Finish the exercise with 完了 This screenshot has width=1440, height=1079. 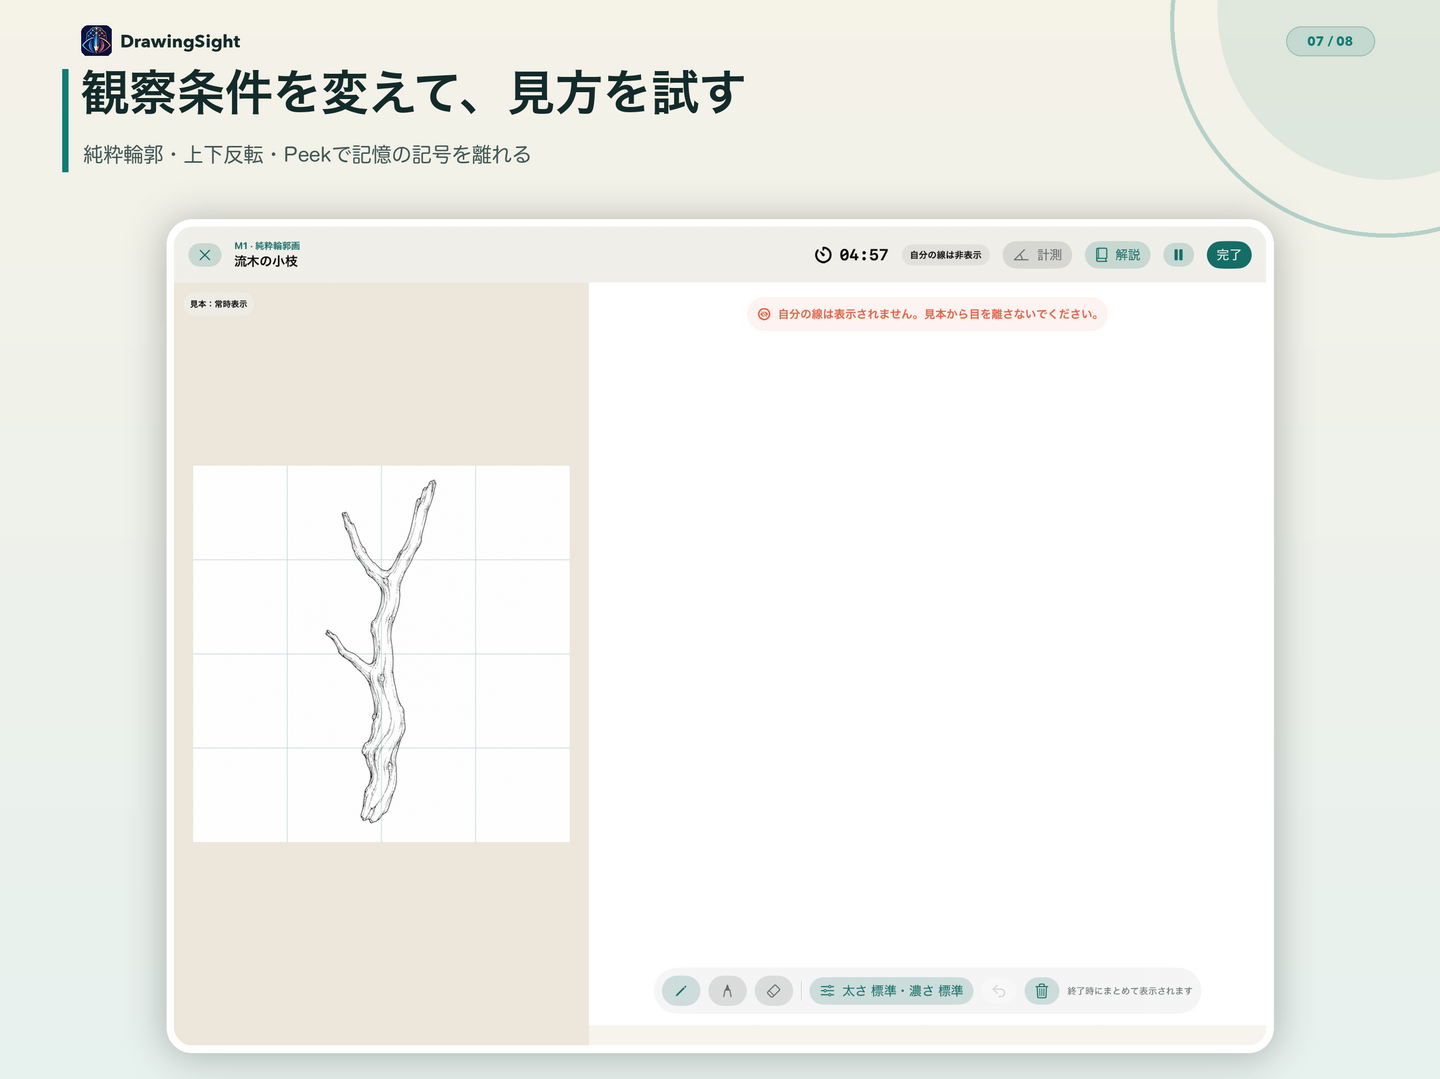tap(1229, 255)
